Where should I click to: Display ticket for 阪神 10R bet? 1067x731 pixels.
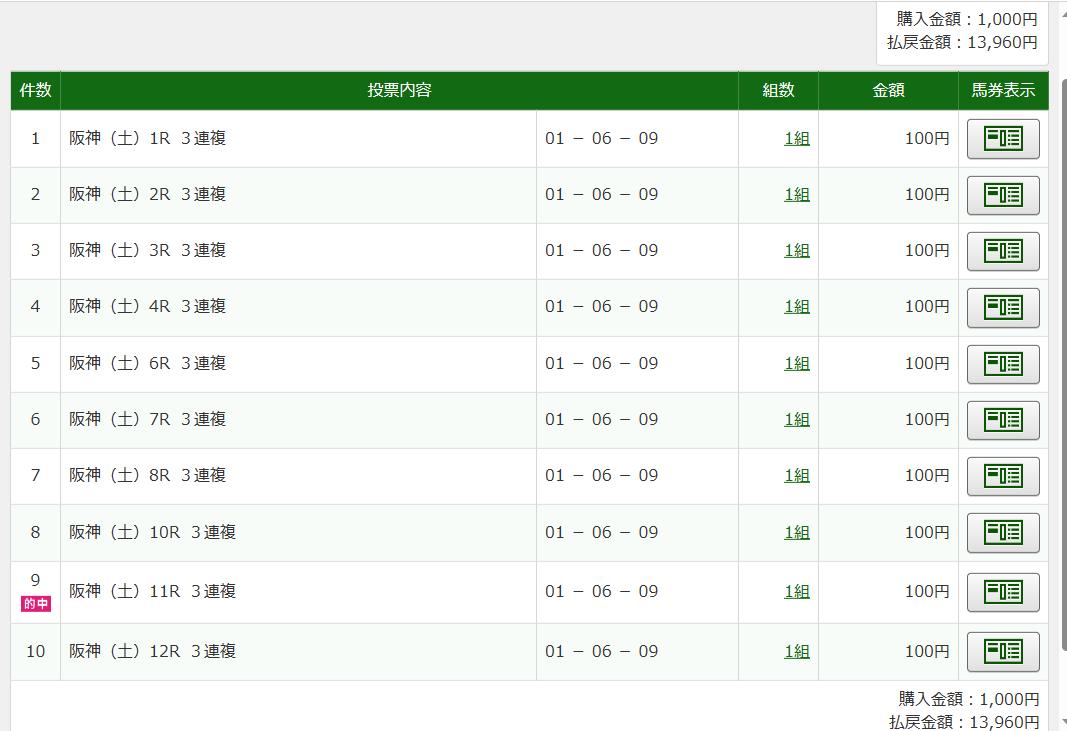[x=1003, y=533]
